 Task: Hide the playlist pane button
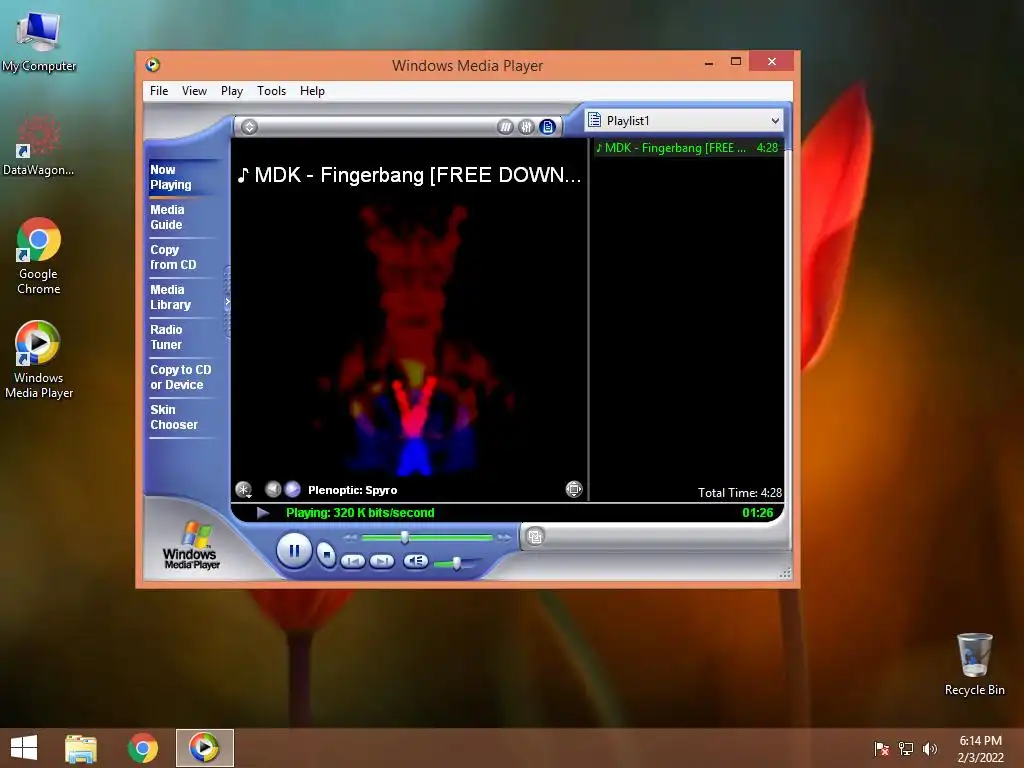547,127
